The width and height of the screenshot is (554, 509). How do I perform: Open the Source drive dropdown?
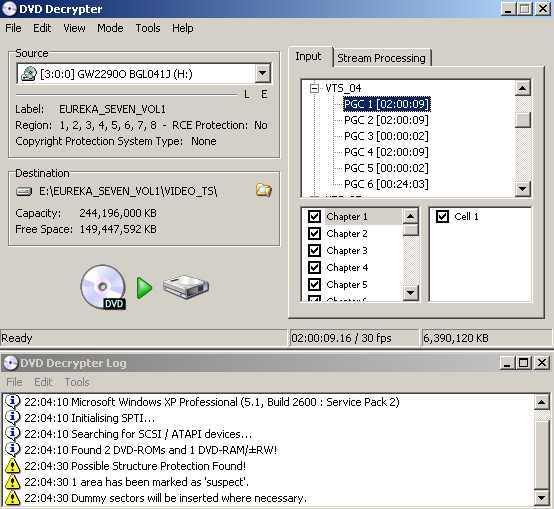(262, 73)
